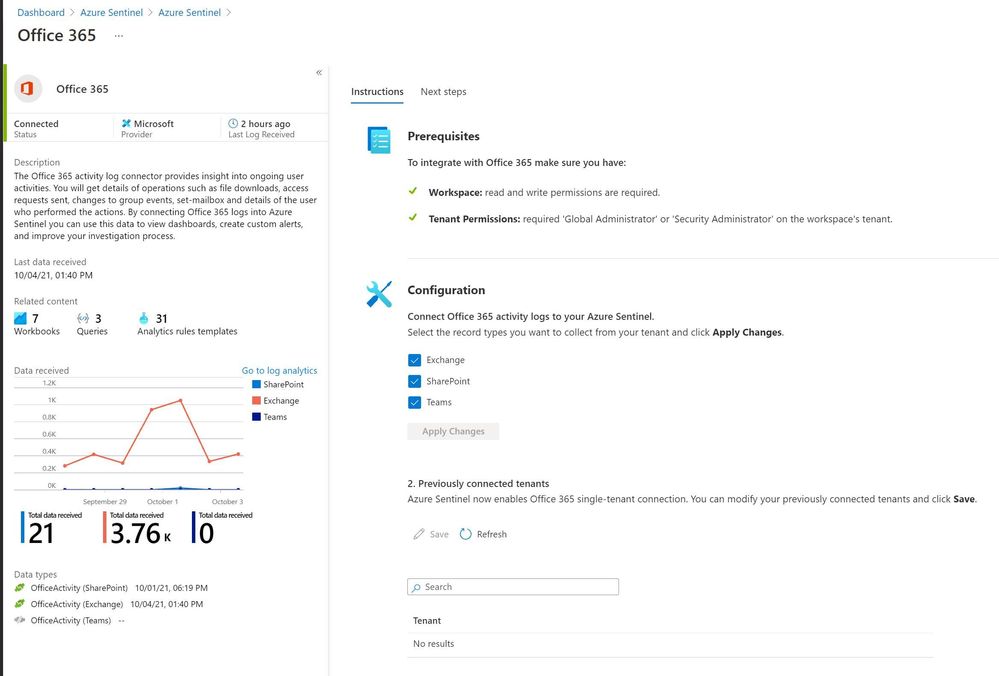
Task: Select the OfficeActivity (Teams) data type text
Action: coord(71,621)
